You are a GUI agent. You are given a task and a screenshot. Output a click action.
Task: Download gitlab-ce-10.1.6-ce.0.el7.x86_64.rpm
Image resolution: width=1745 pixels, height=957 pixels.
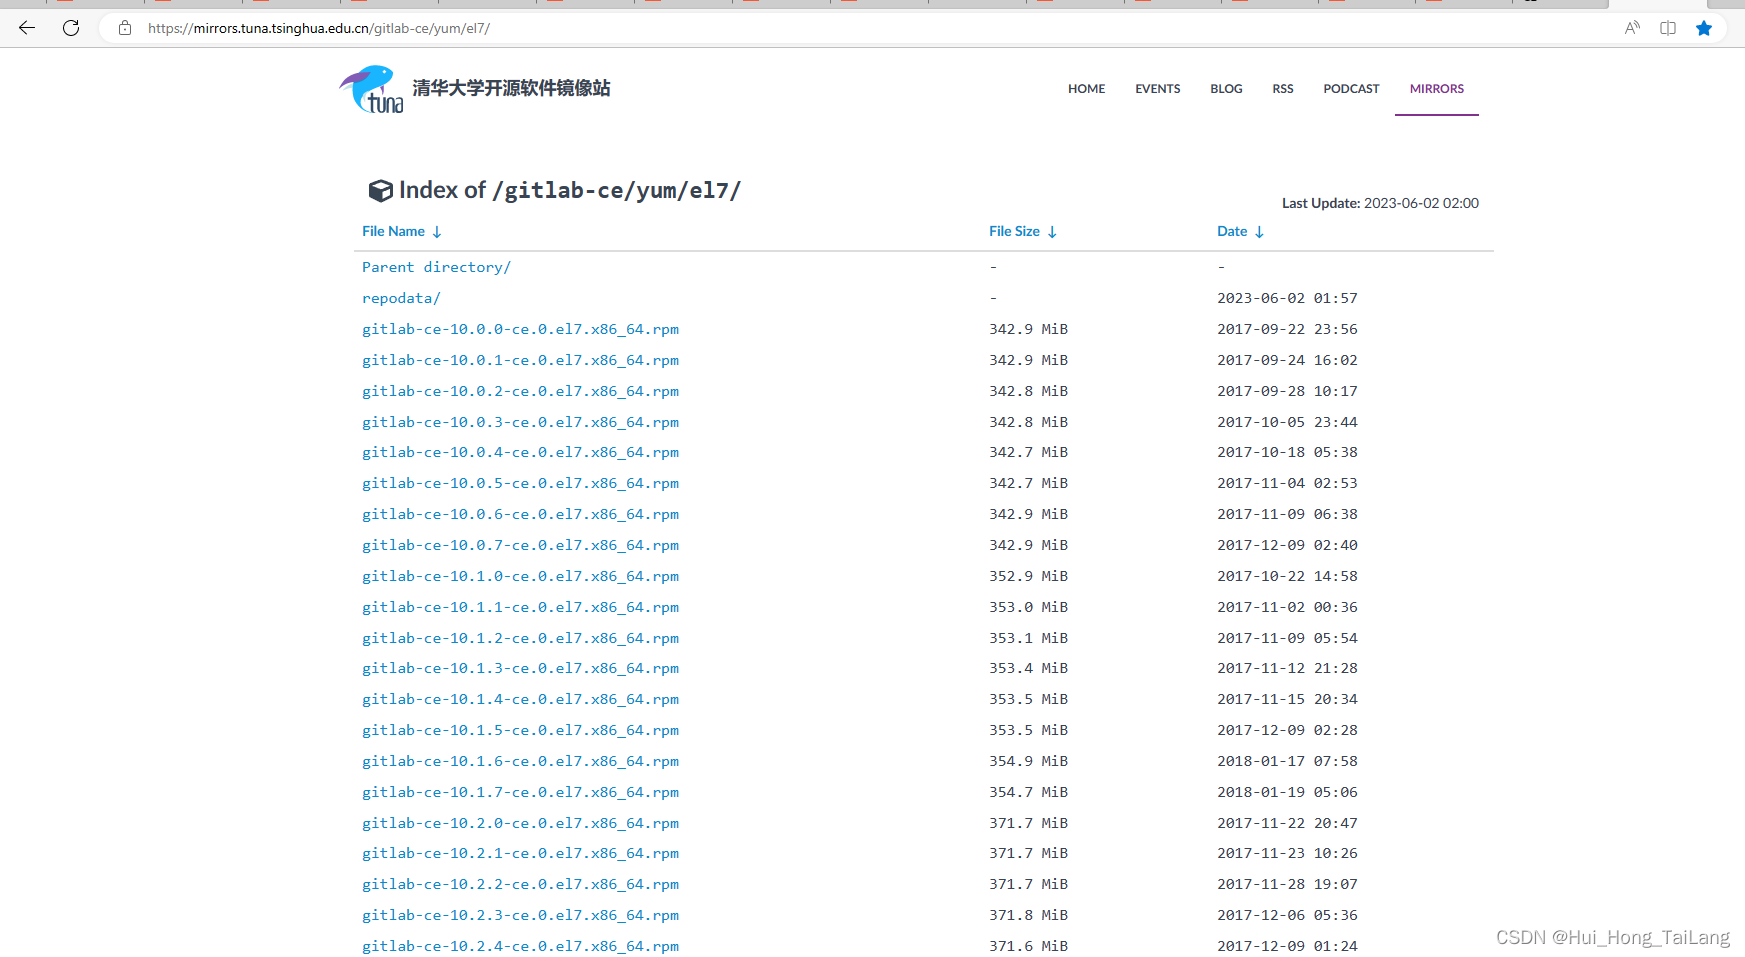pyautogui.click(x=520, y=761)
